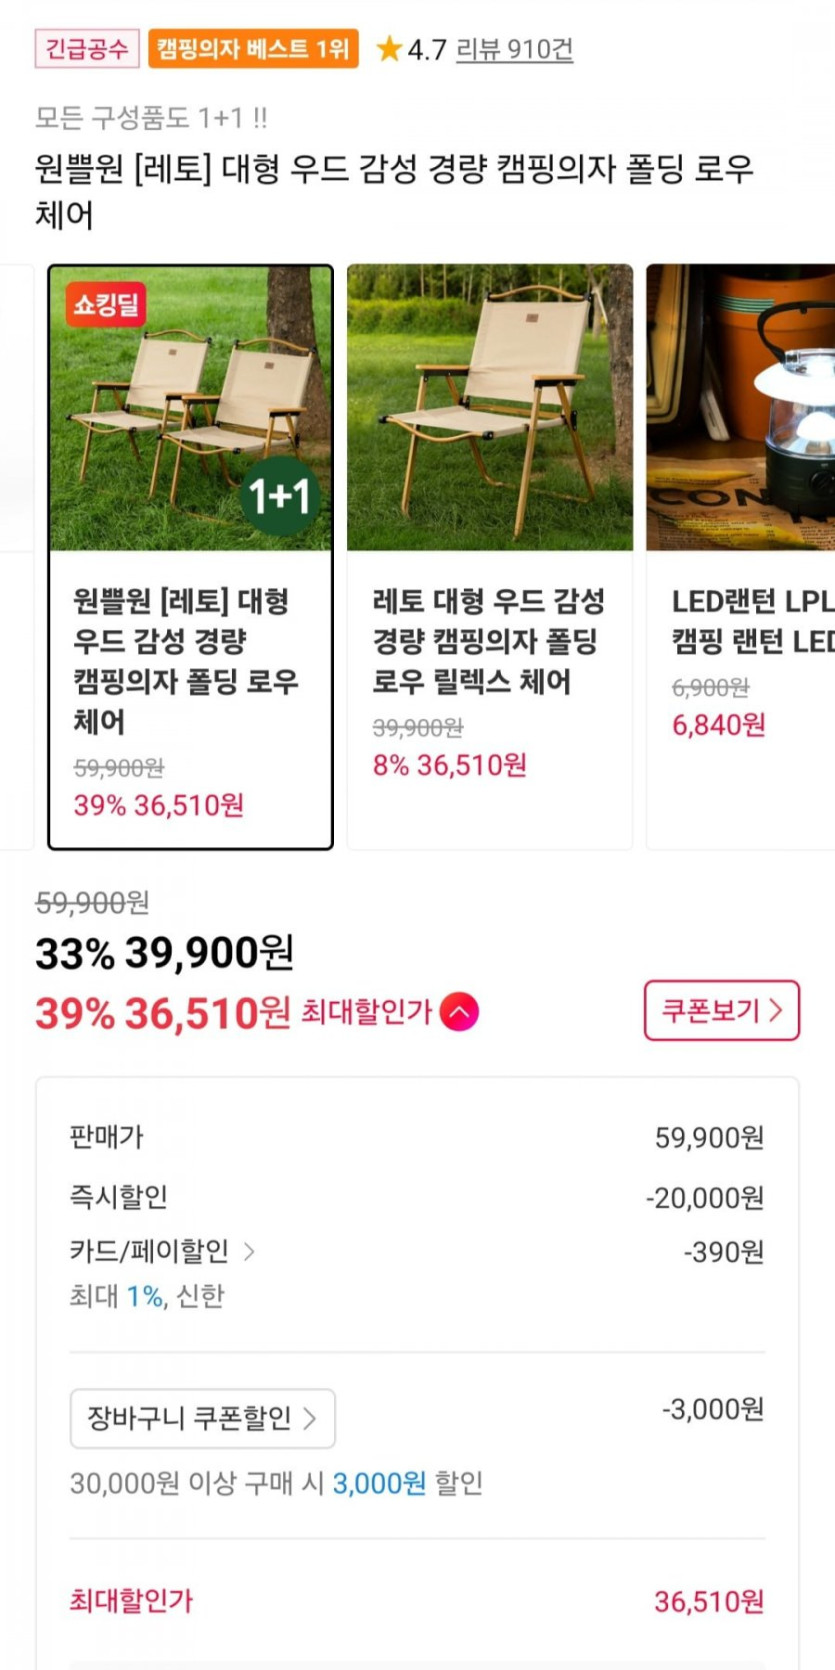835x1670 pixels.
Task: Expand the 카드/페이할인 chevron
Action: click(249, 1251)
